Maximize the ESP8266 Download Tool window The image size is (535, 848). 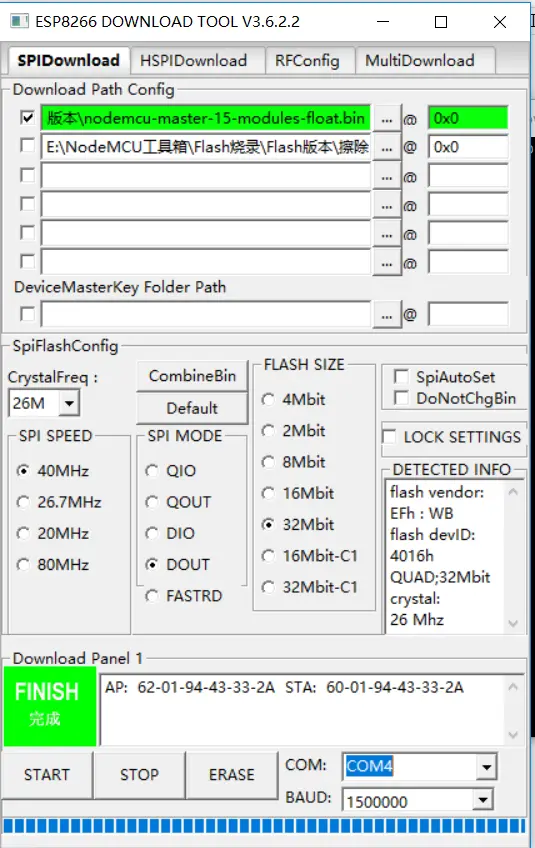point(441,22)
